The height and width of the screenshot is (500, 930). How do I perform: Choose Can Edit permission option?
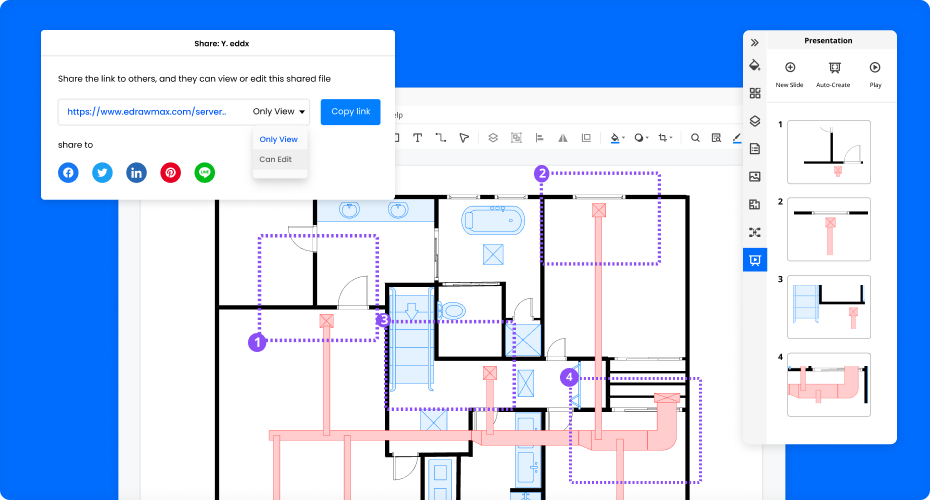[x=276, y=160]
